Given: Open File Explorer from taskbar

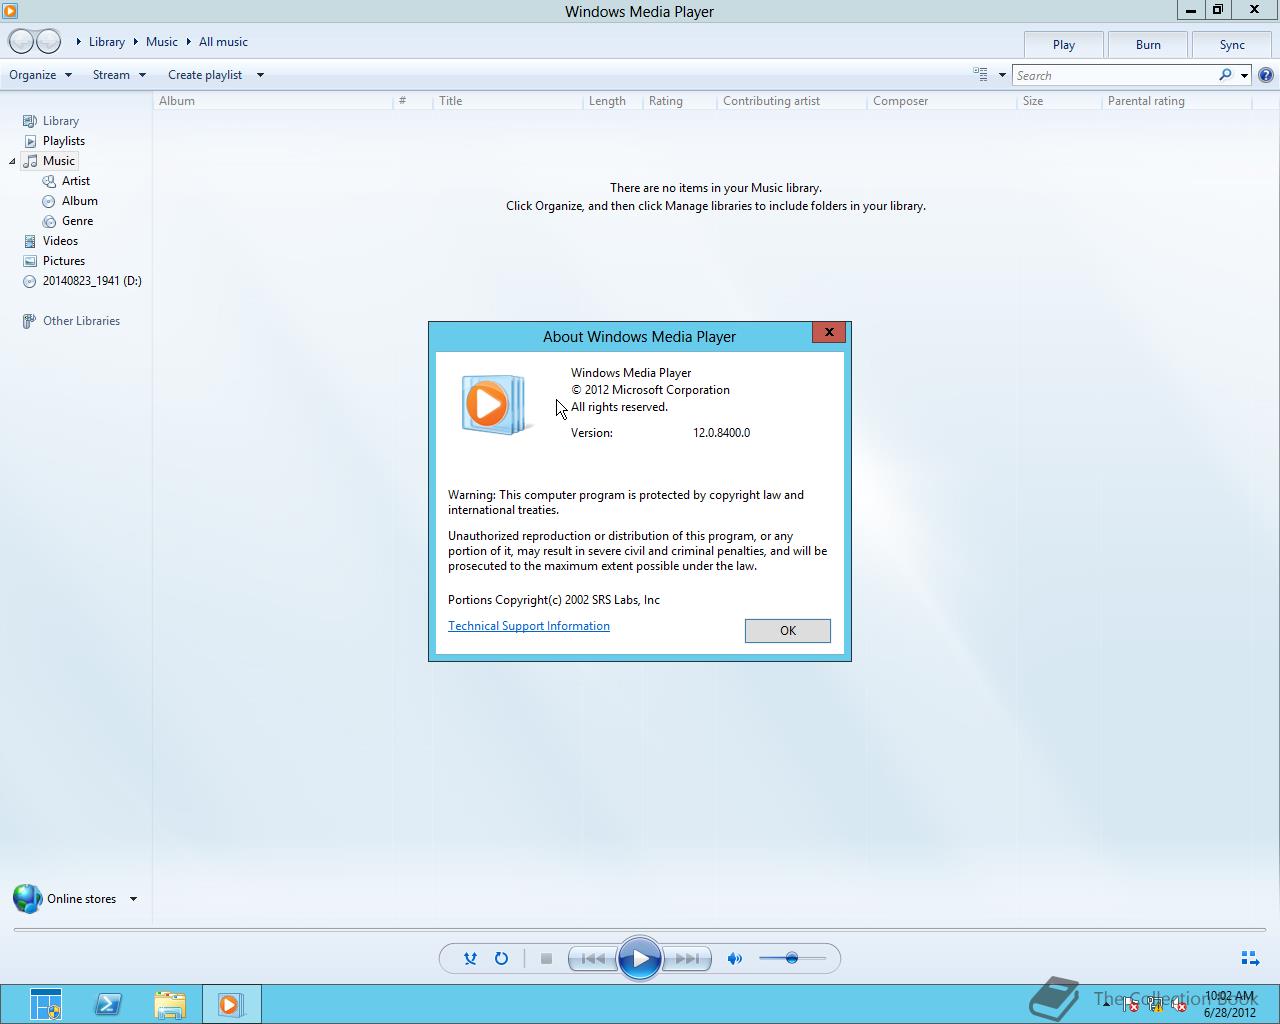Looking at the screenshot, I should coord(170,1004).
